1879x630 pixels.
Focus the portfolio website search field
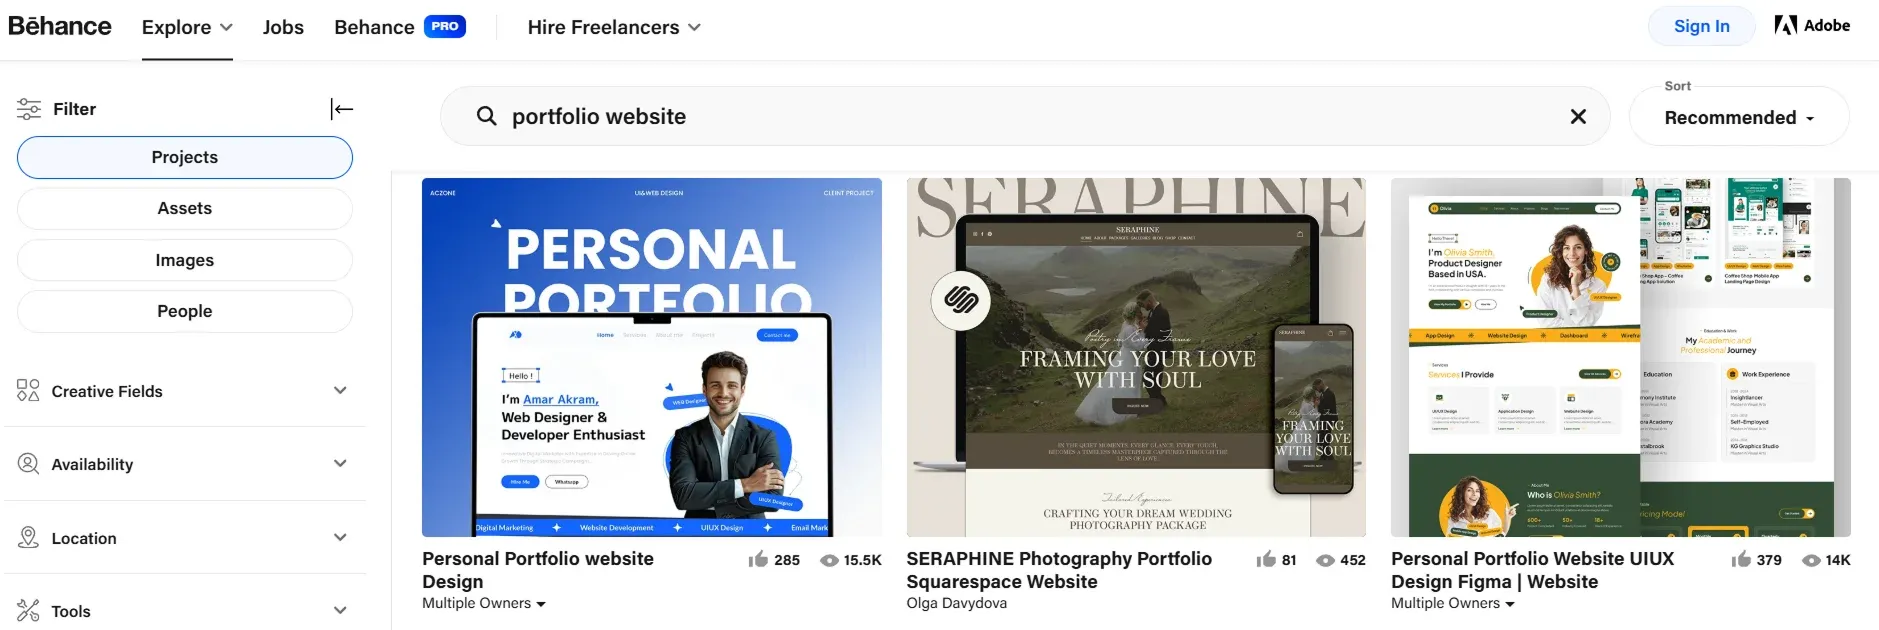1025,116
